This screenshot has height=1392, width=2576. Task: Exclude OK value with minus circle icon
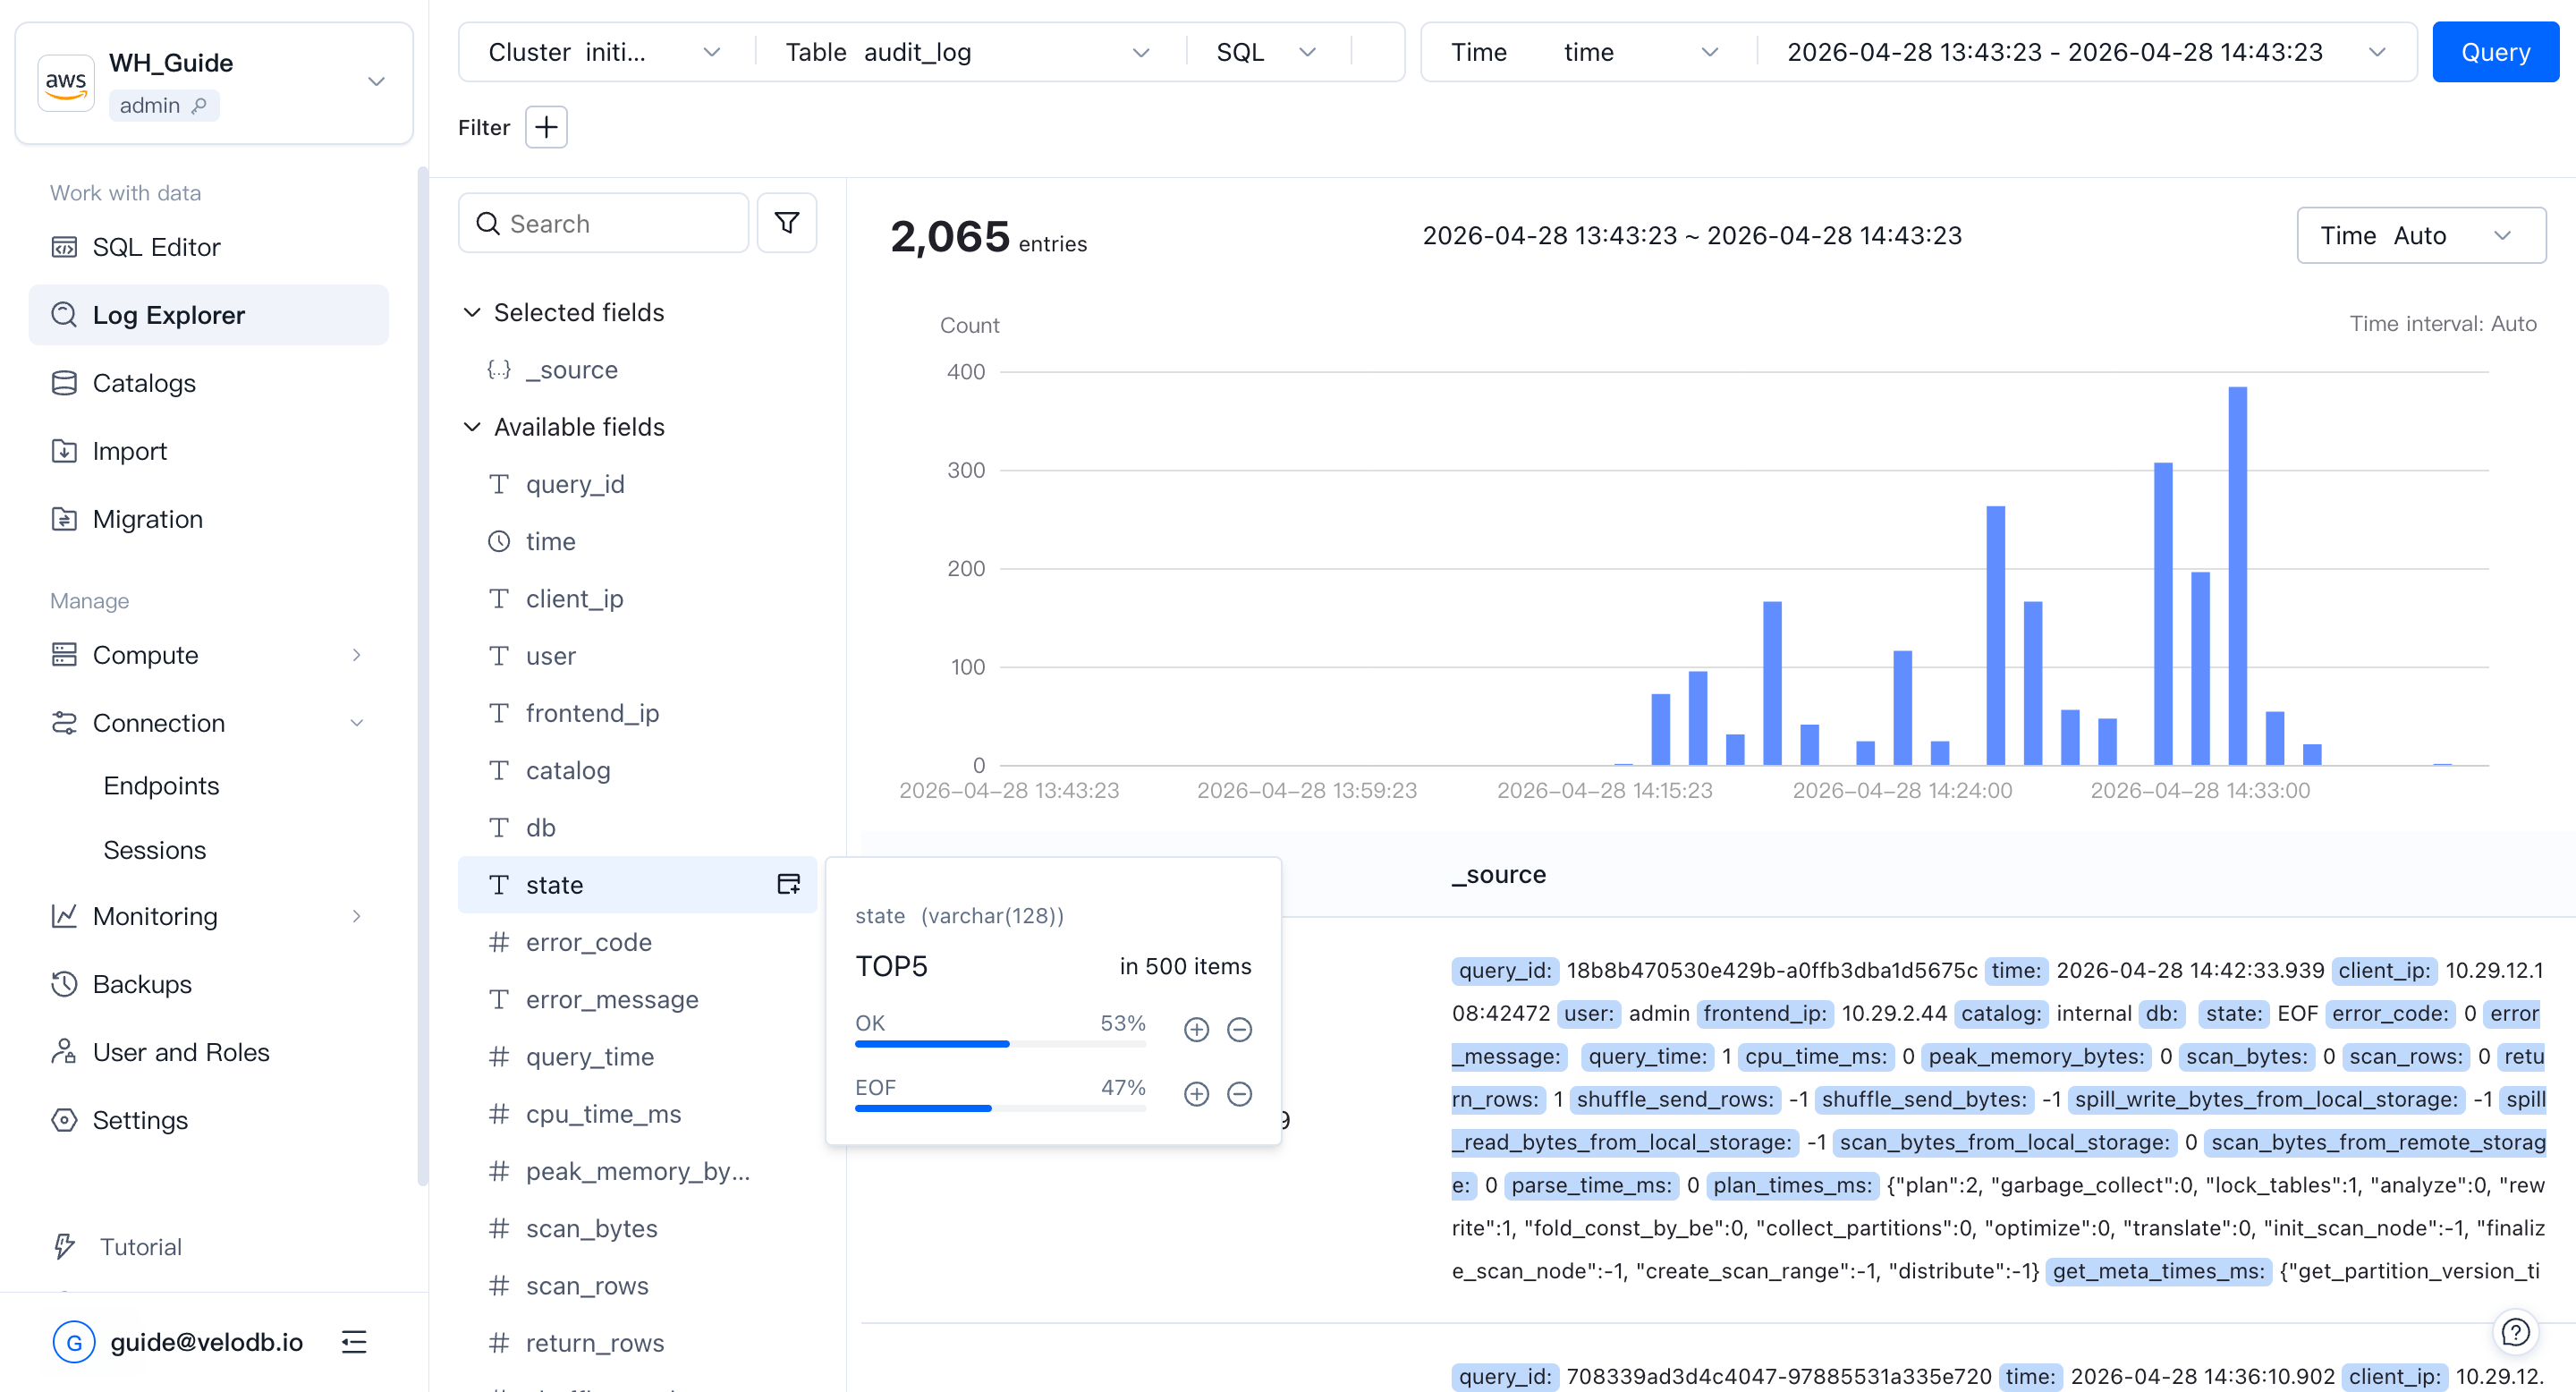(x=1239, y=1029)
